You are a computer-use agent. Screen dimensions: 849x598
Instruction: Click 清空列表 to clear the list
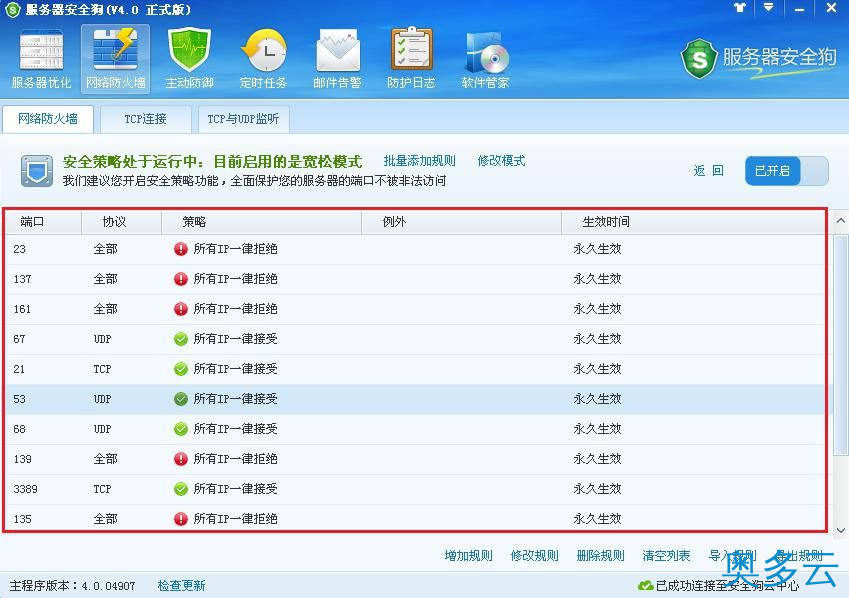[x=667, y=556]
